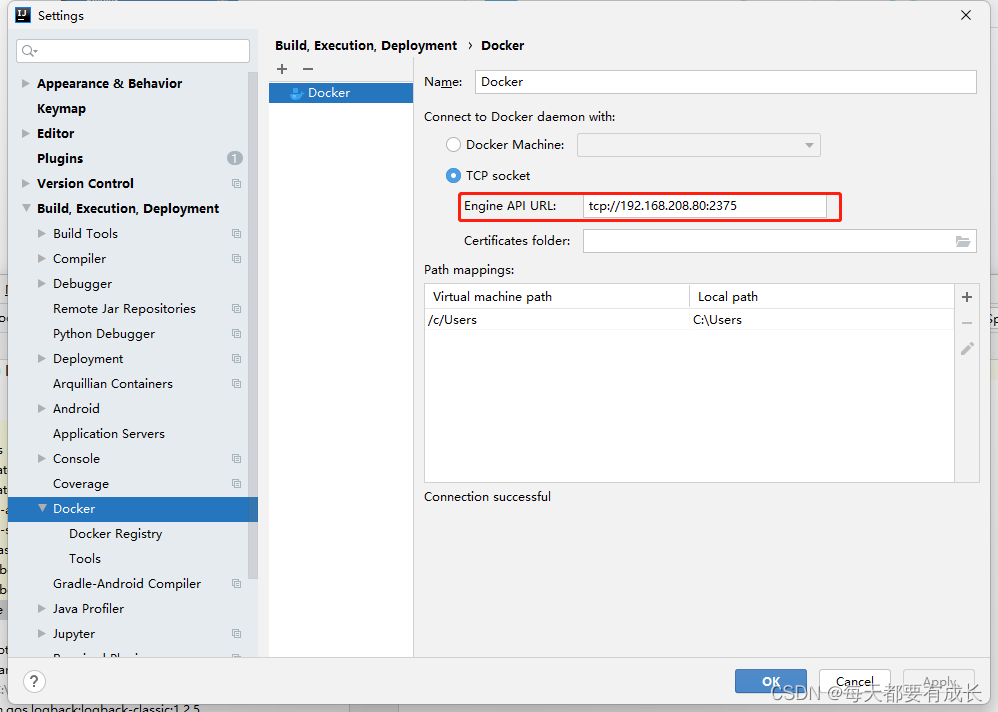The width and height of the screenshot is (998, 712).
Task: Remove the selected path mapping with - icon
Action: coord(966,322)
